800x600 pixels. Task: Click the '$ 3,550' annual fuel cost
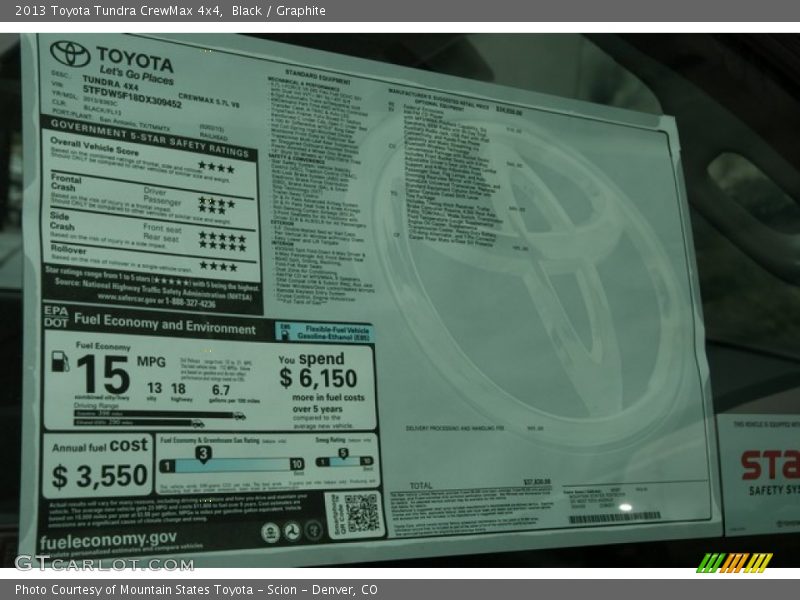(x=99, y=476)
